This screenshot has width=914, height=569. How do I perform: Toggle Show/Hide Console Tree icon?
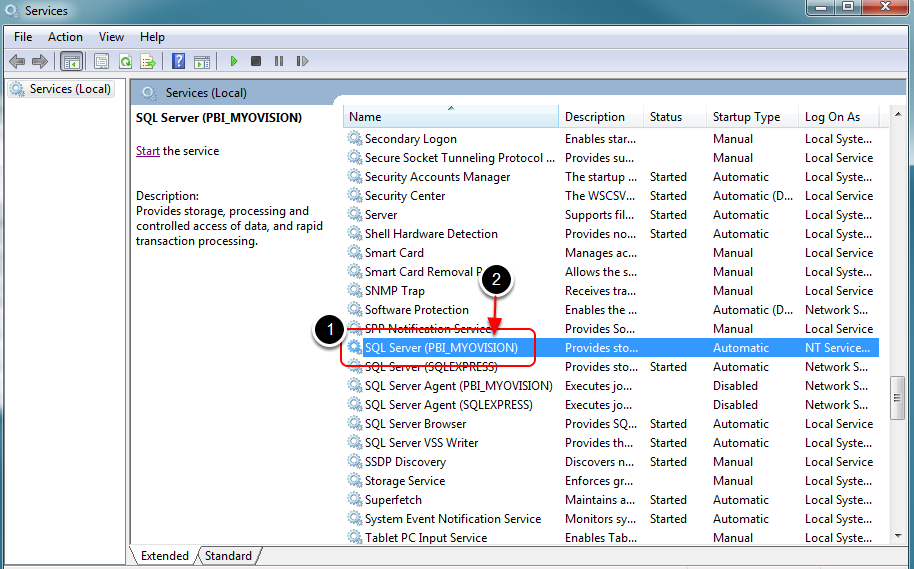[71, 61]
